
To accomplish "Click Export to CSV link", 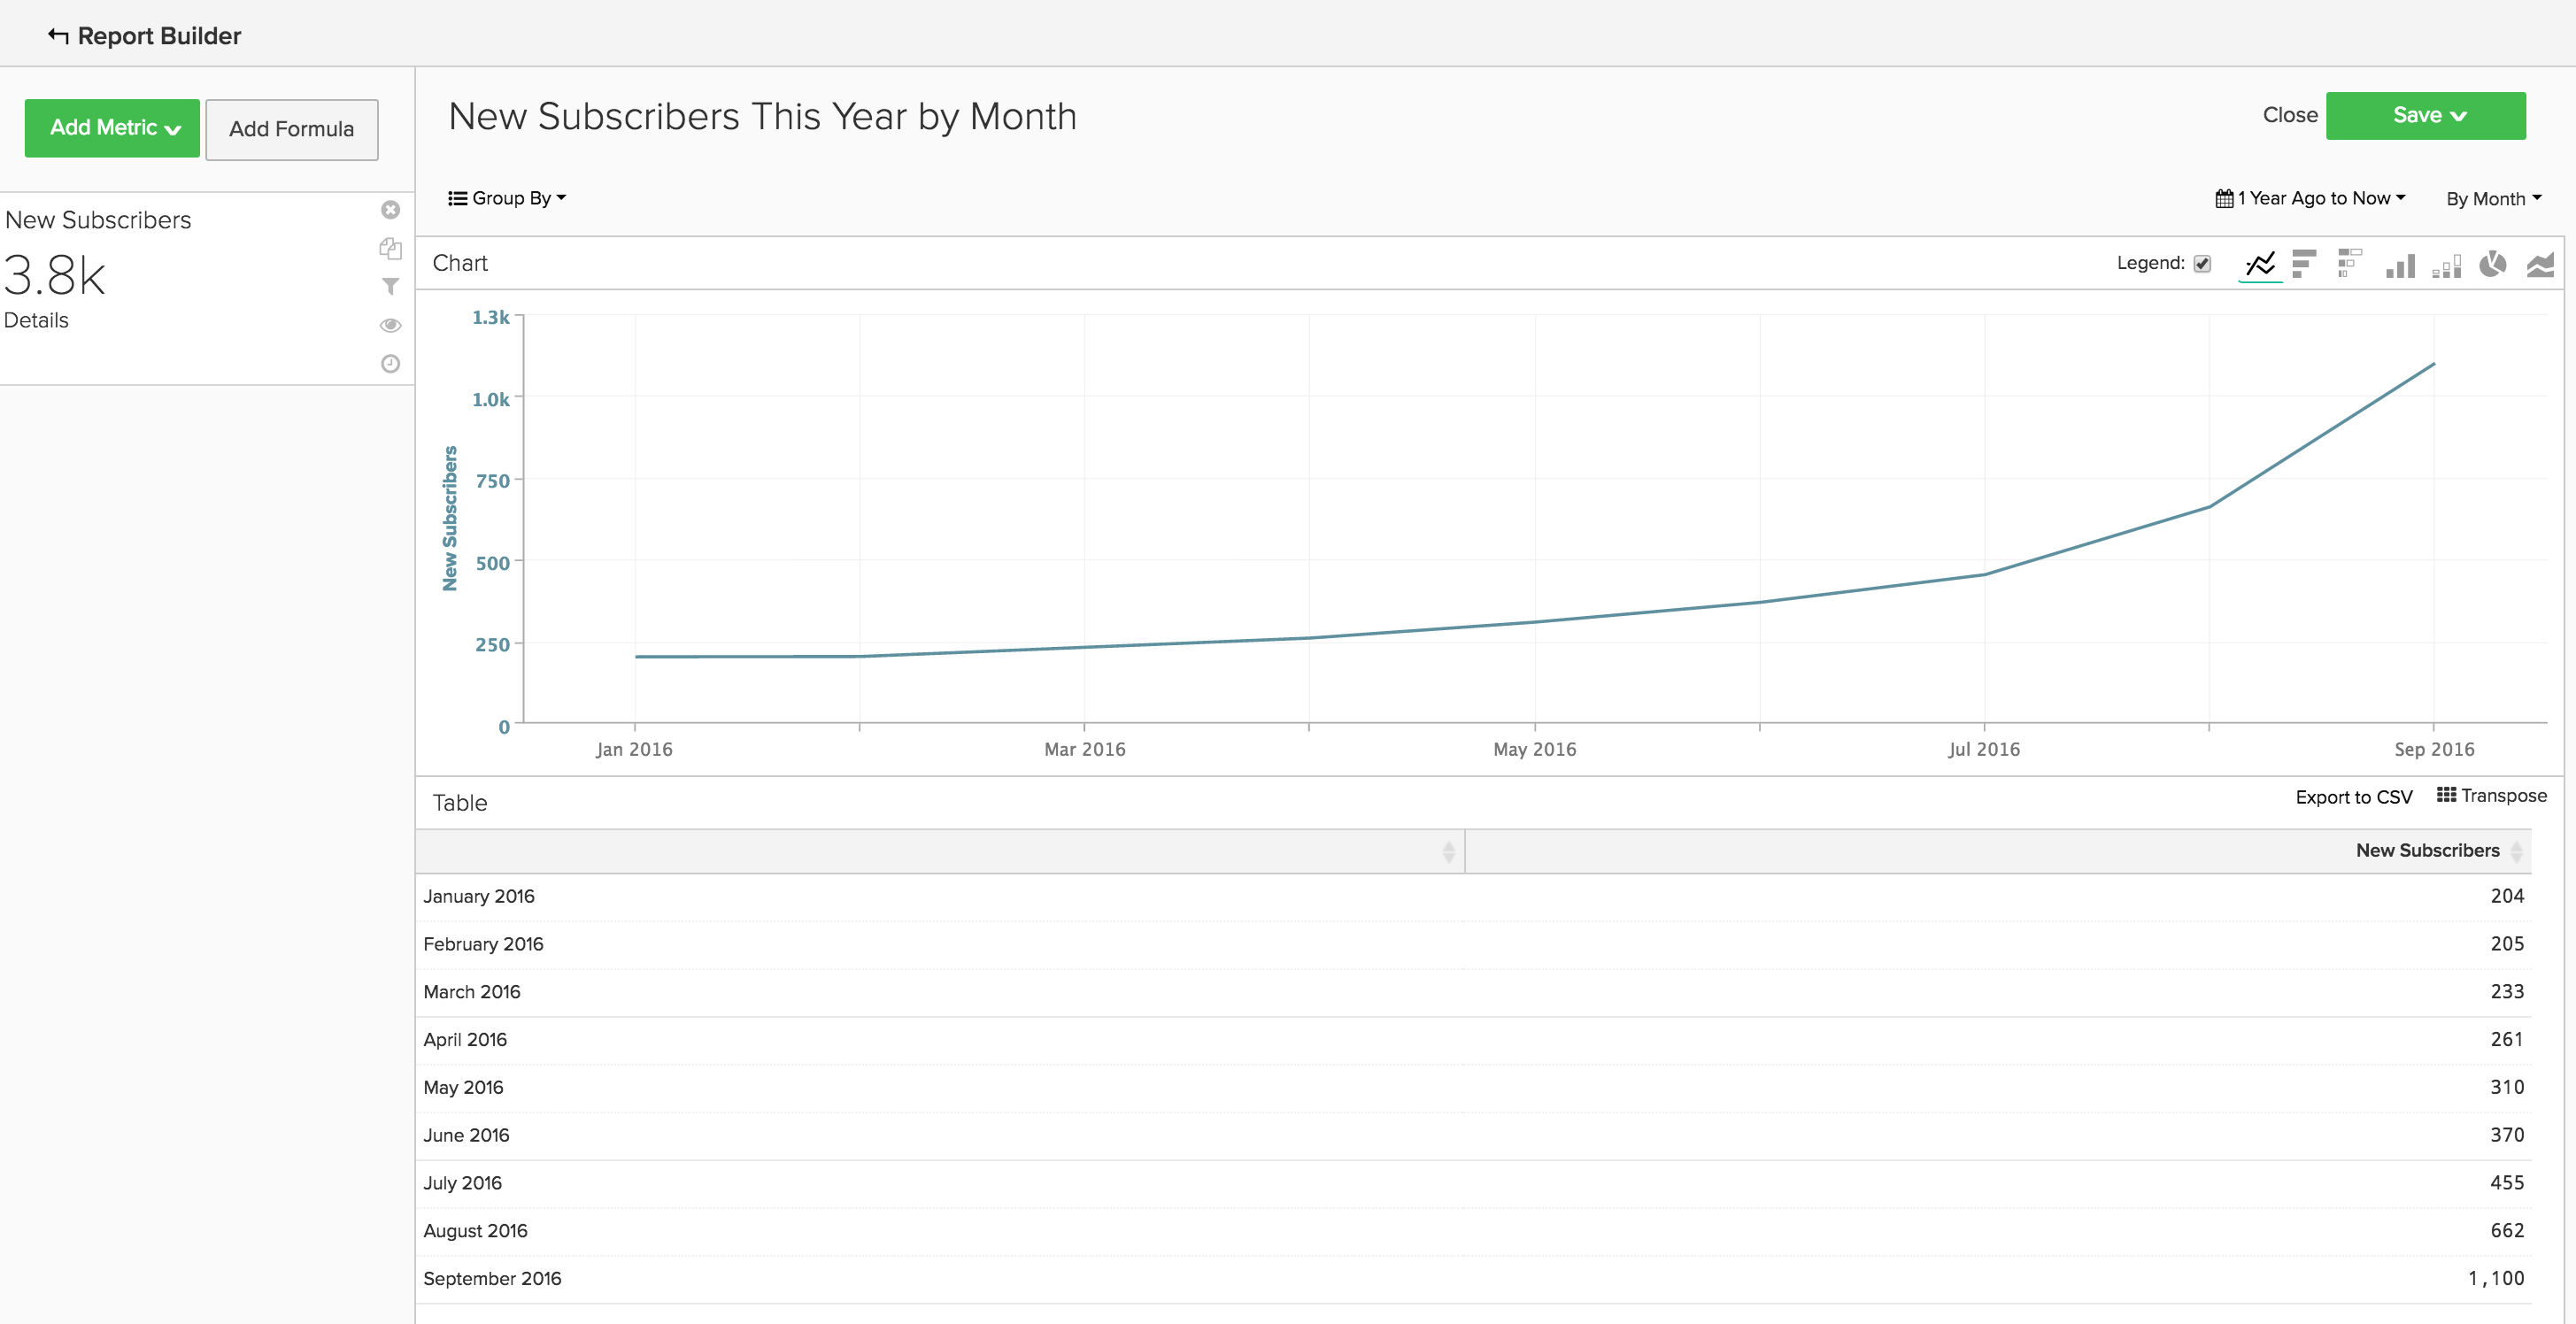I will pyautogui.click(x=2353, y=797).
